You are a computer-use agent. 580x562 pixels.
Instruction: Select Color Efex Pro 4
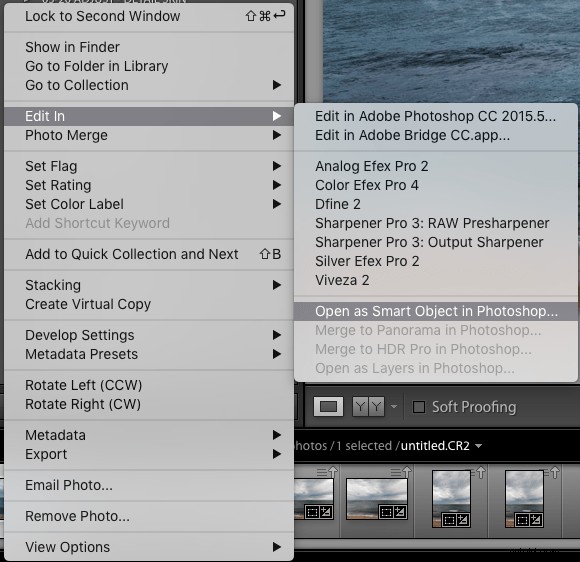tap(436, 185)
